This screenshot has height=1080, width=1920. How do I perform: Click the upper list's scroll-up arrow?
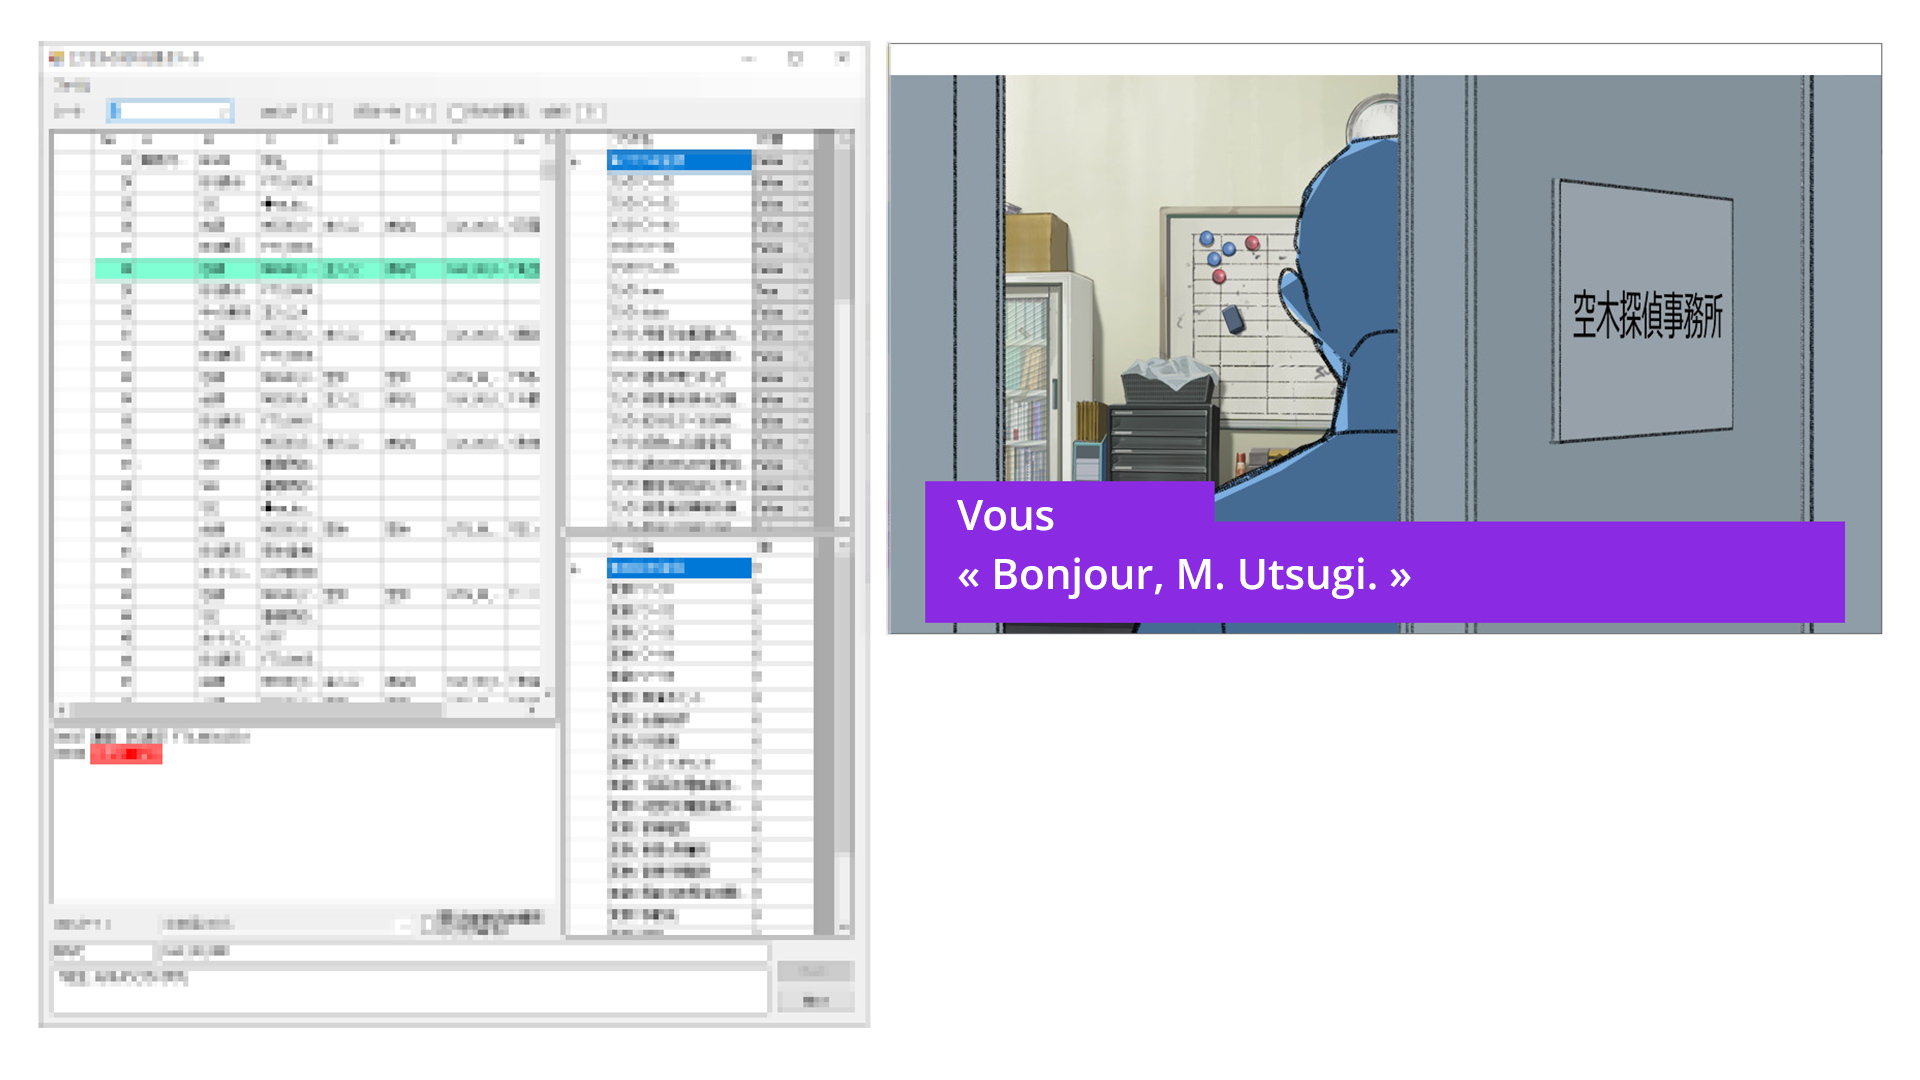844,139
